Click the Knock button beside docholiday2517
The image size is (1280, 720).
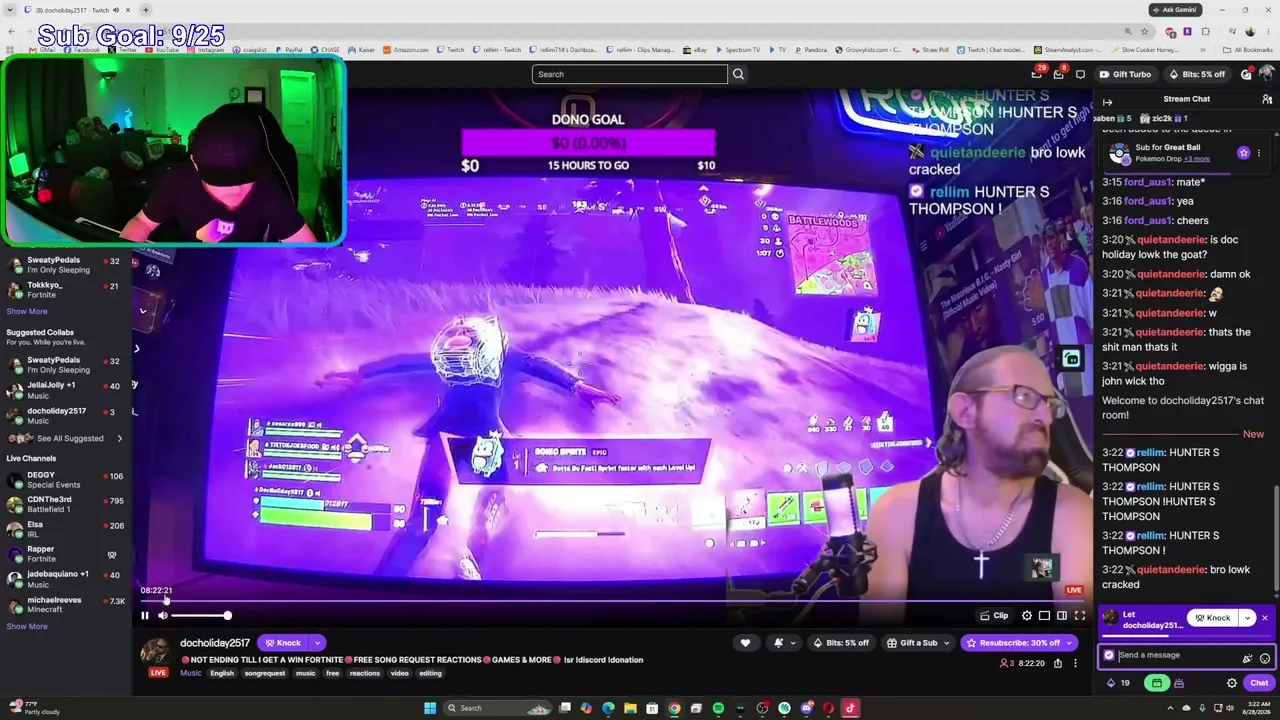click(x=283, y=643)
